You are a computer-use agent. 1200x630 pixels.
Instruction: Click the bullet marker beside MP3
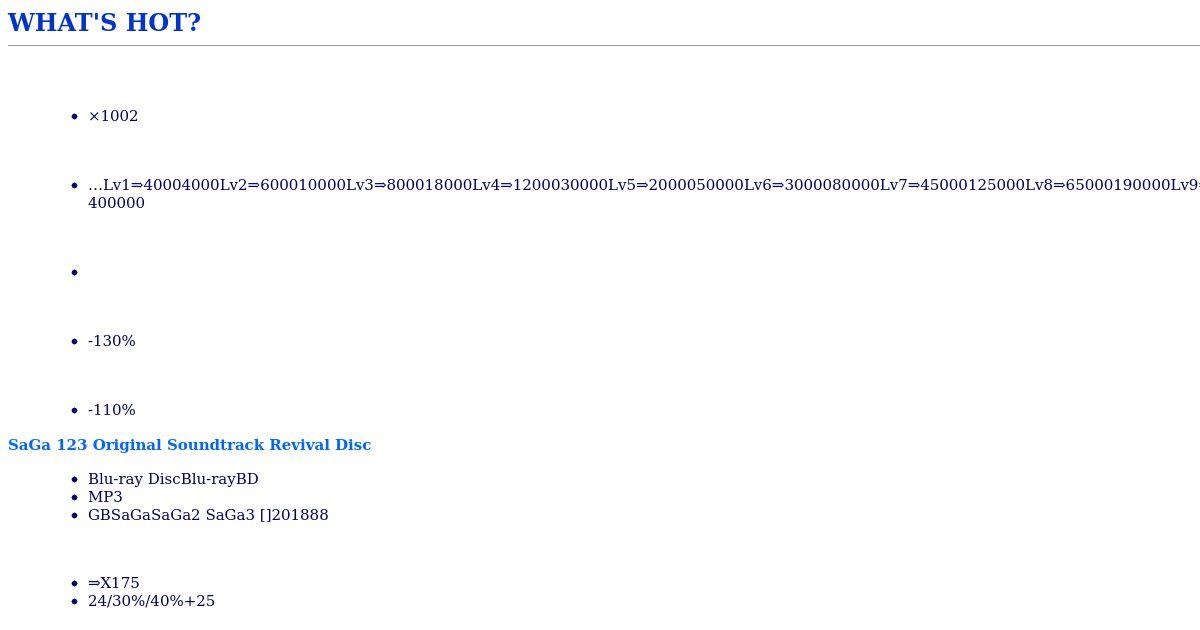pyautogui.click(x=75, y=498)
